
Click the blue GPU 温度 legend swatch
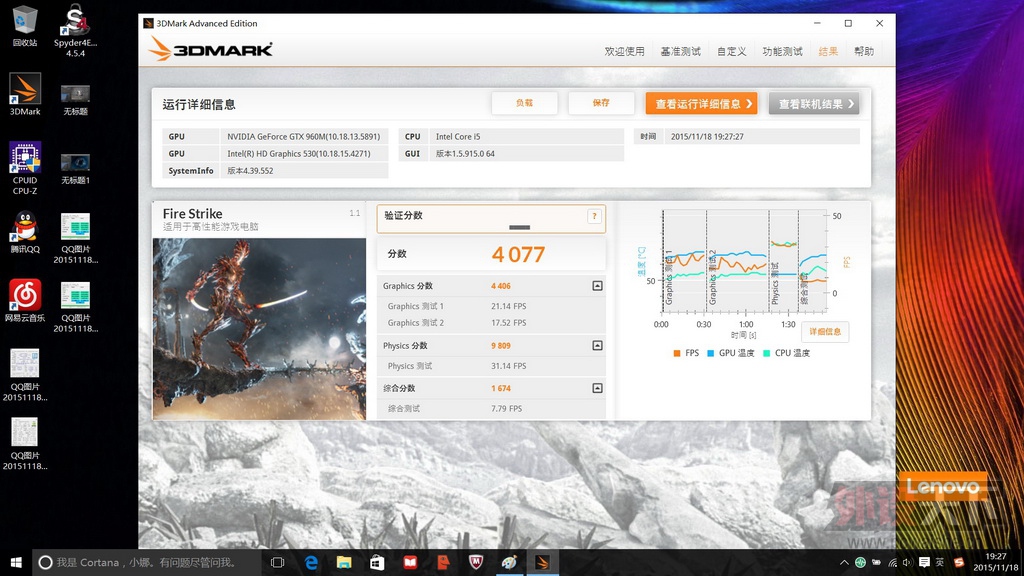point(711,353)
